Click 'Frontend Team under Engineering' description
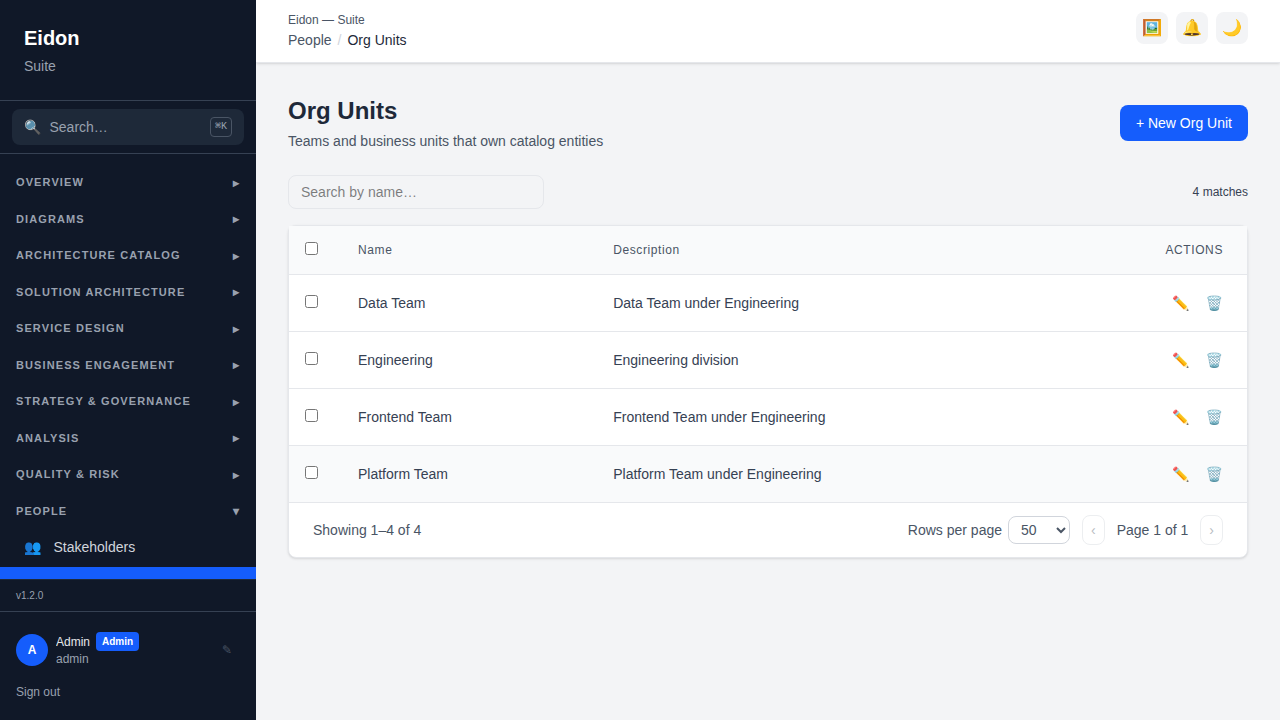 (x=719, y=417)
